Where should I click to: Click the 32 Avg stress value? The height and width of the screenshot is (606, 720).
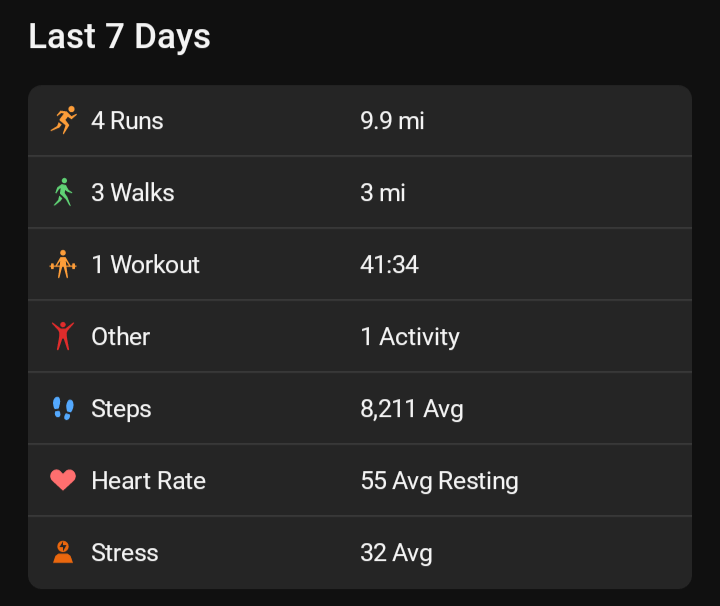coord(396,553)
